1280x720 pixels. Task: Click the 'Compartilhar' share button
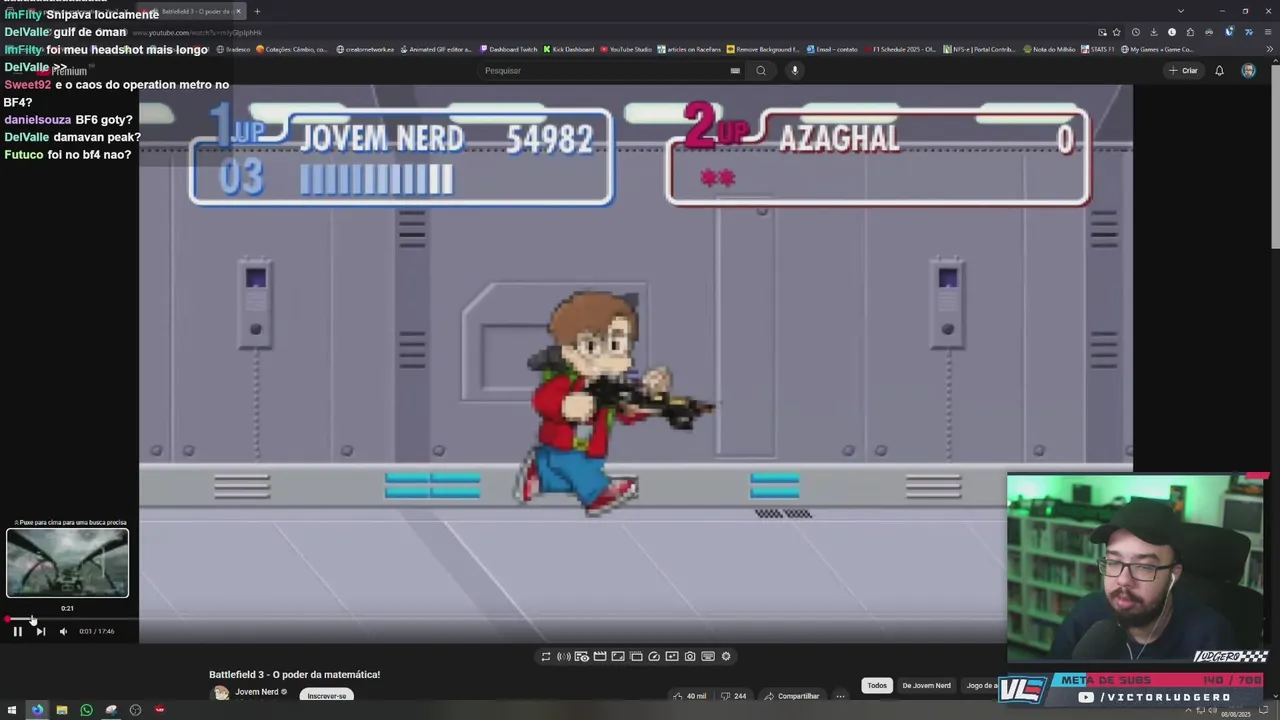click(x=793, y=696)
